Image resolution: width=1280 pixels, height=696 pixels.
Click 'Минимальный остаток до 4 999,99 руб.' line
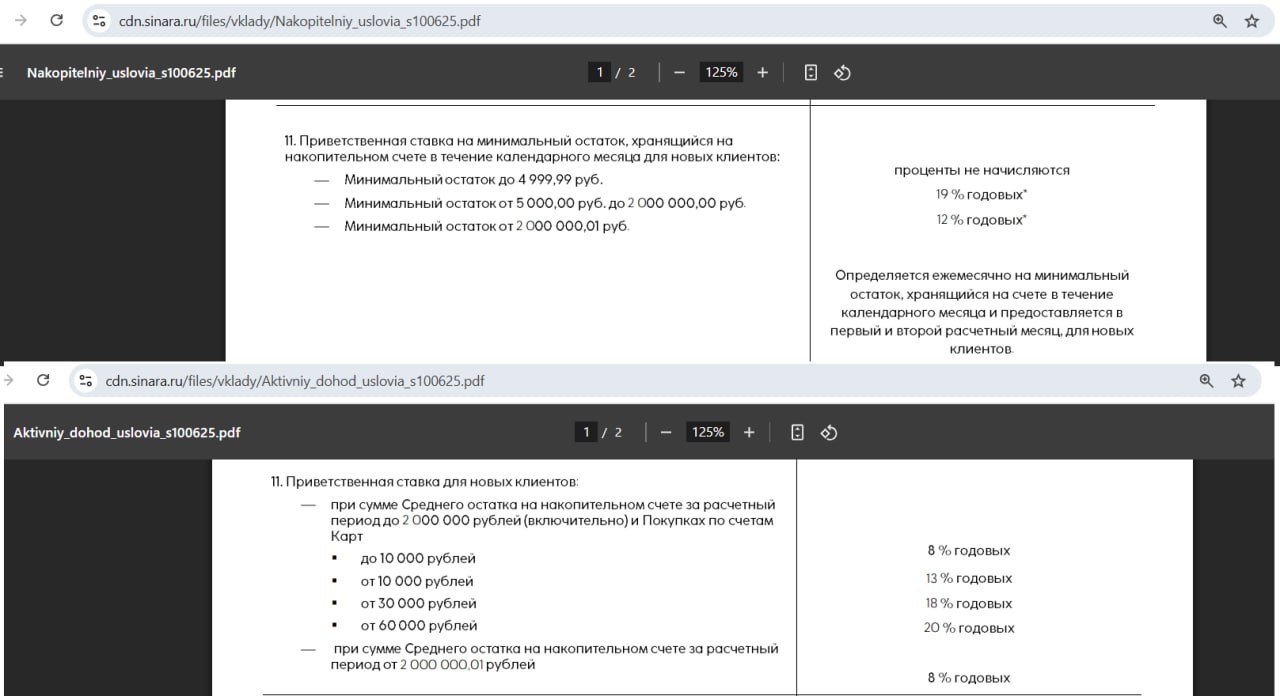(x=474, y=180)
